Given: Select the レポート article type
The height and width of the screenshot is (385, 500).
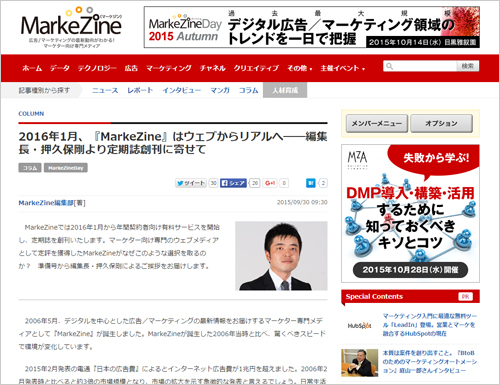Looking at the screenshot, I should point(140,90).
